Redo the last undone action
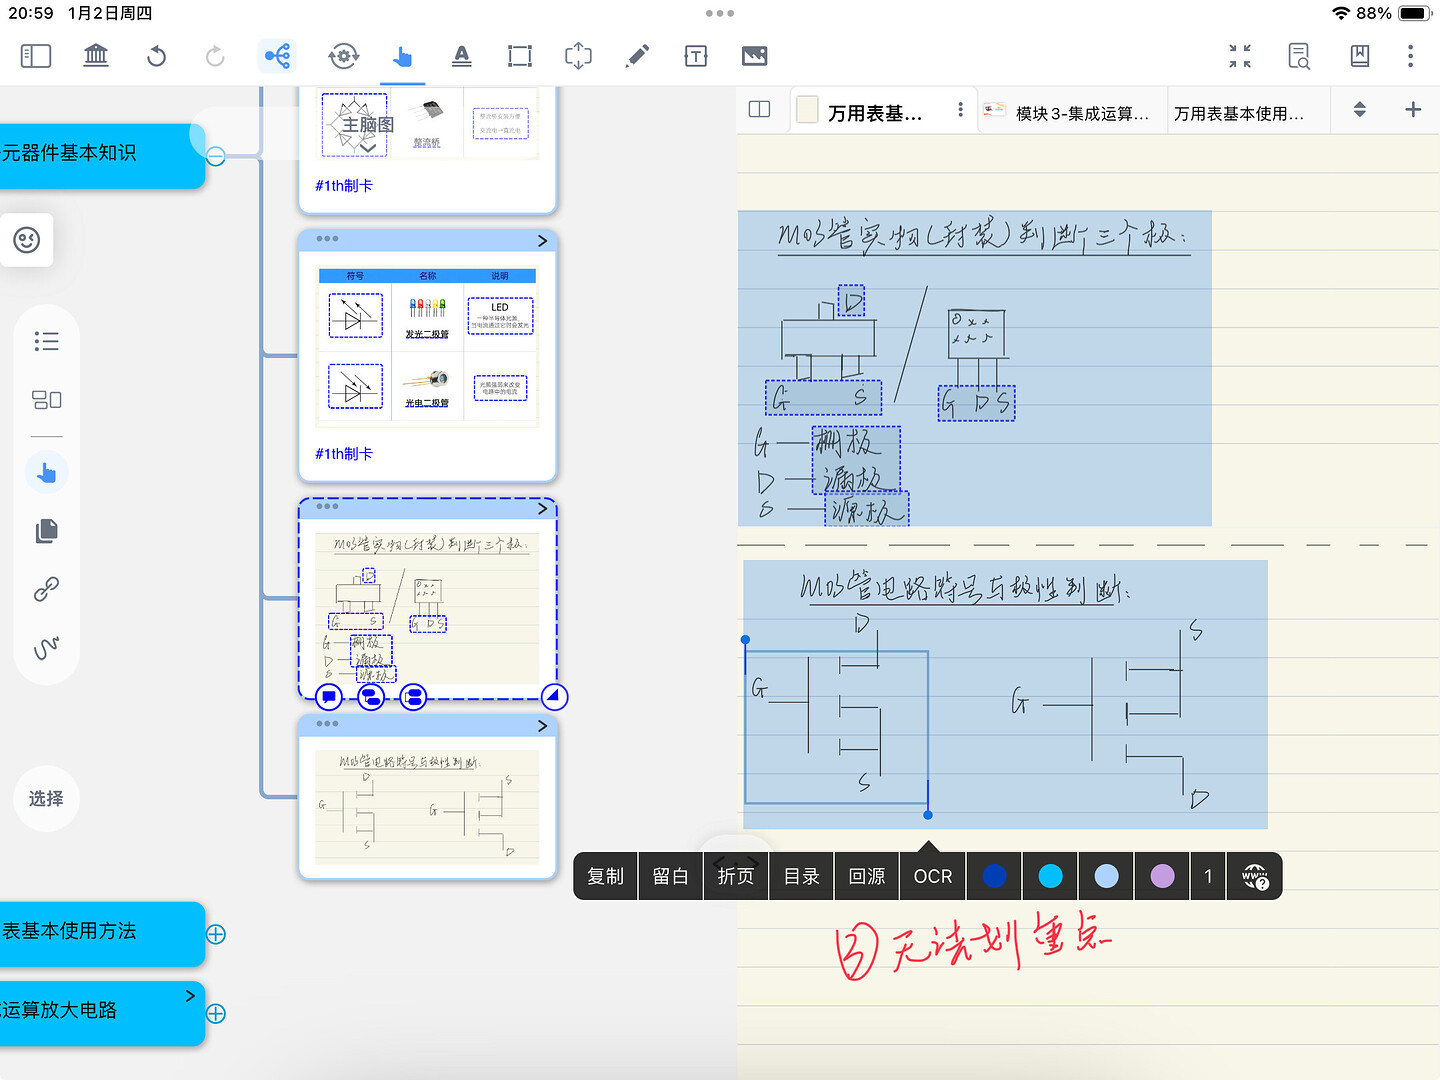This screenshot has width=1440, height=1080. pyautogui.click(x=215, y=56)
